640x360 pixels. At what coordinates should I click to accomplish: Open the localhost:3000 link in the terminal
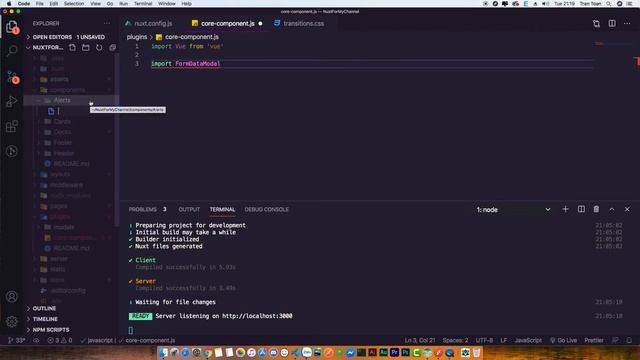coord(257,316)
